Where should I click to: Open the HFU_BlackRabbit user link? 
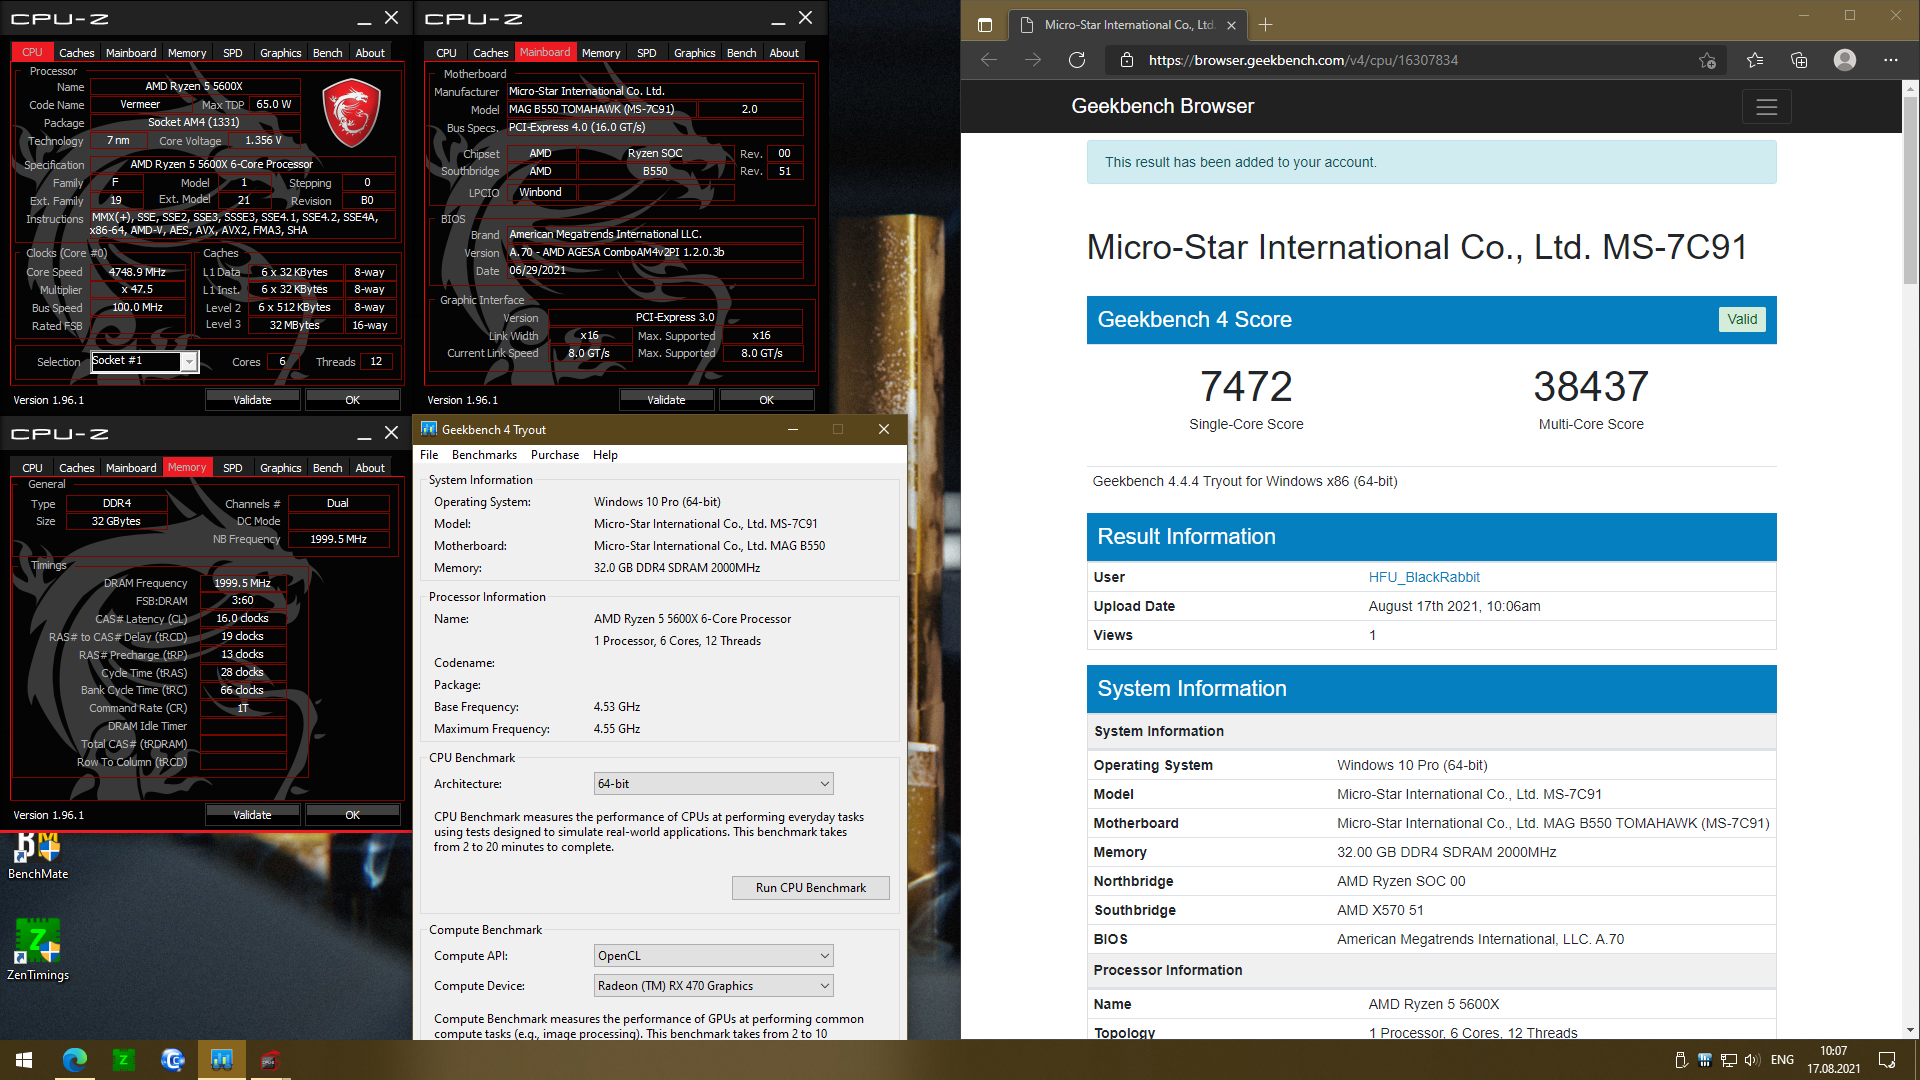point(1424,577)
